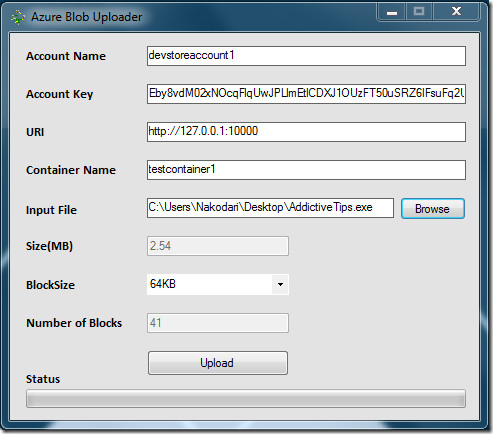
Task: Select the 64KB BlockSize combo box
Action: [x=218, y=284]
